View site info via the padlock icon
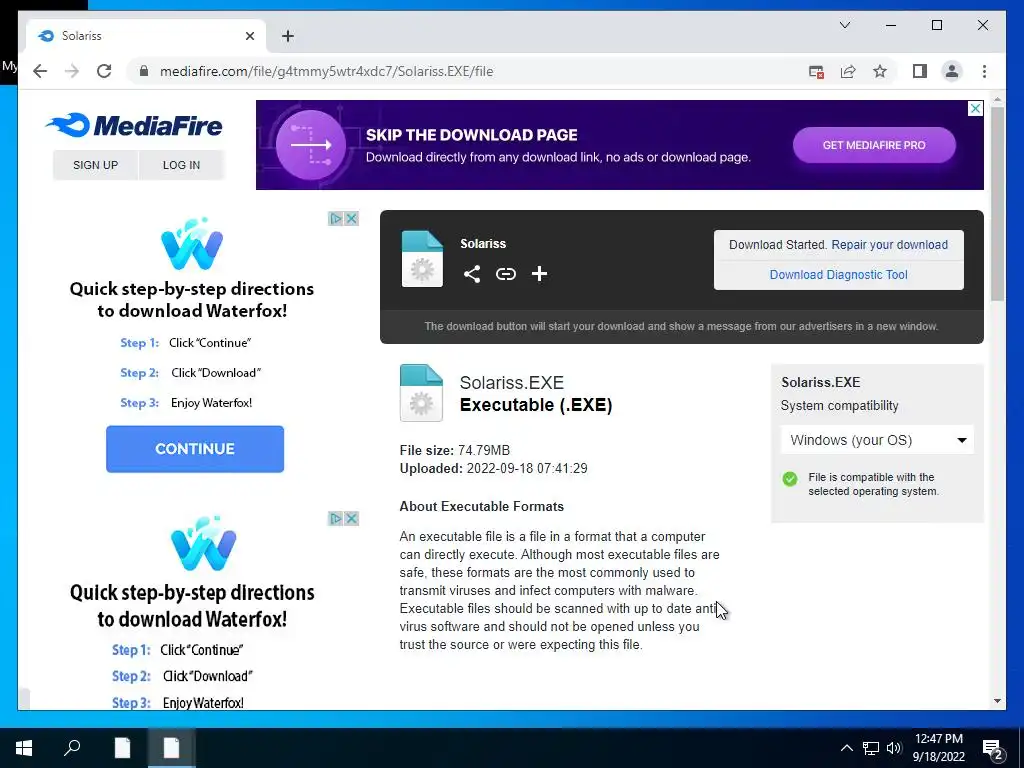Screen dimensions: 1024x768 point(144,71)
